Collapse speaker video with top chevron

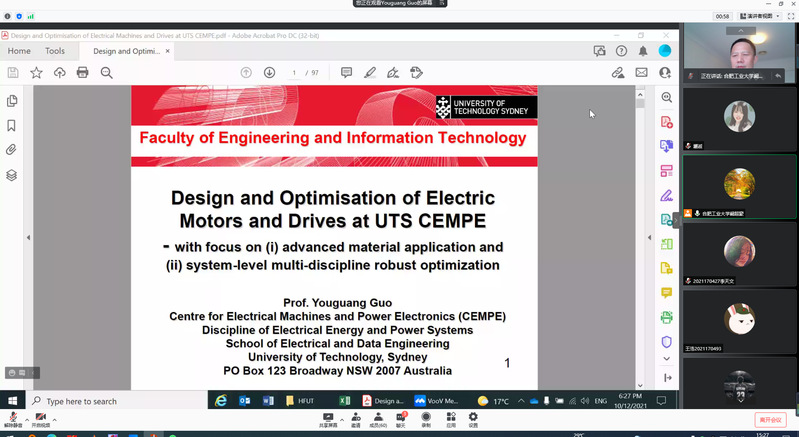pos(741,31)
